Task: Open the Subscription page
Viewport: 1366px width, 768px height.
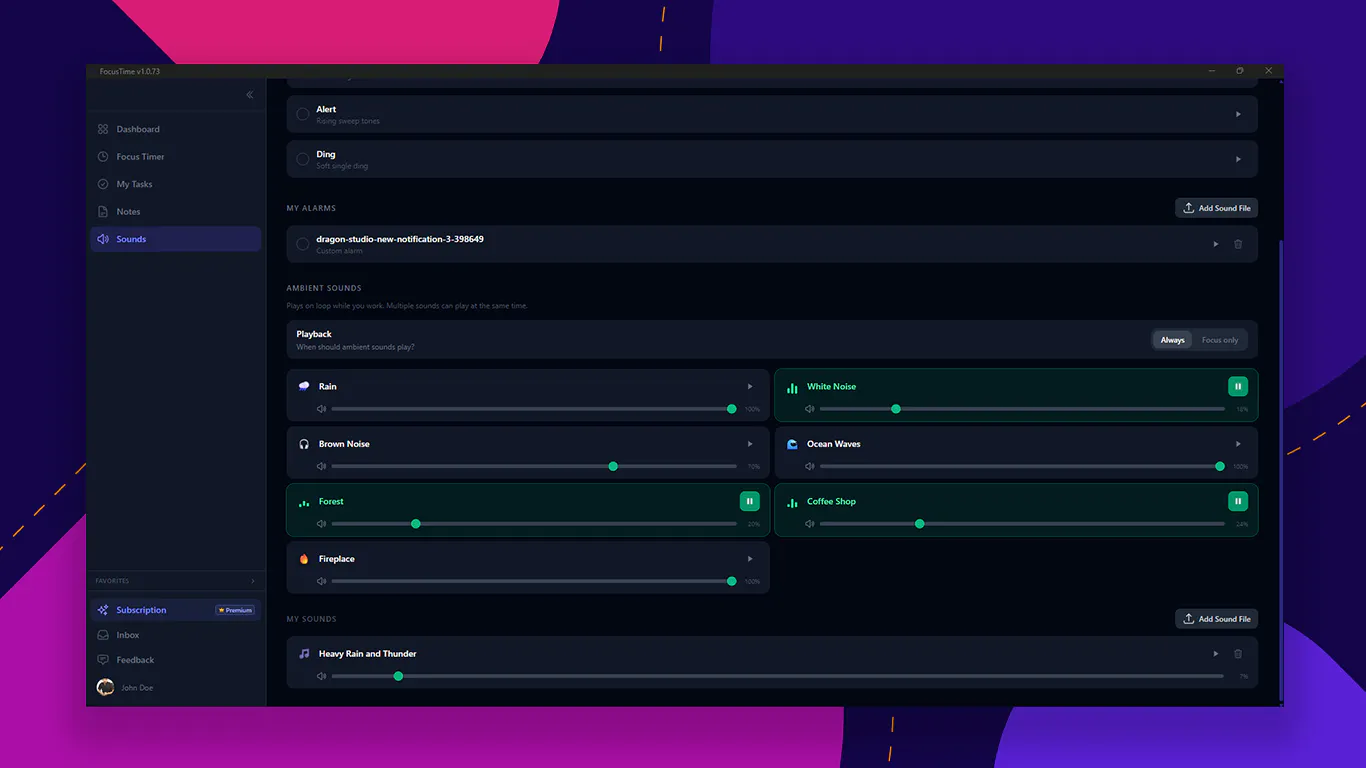Action: click(175, 610)
